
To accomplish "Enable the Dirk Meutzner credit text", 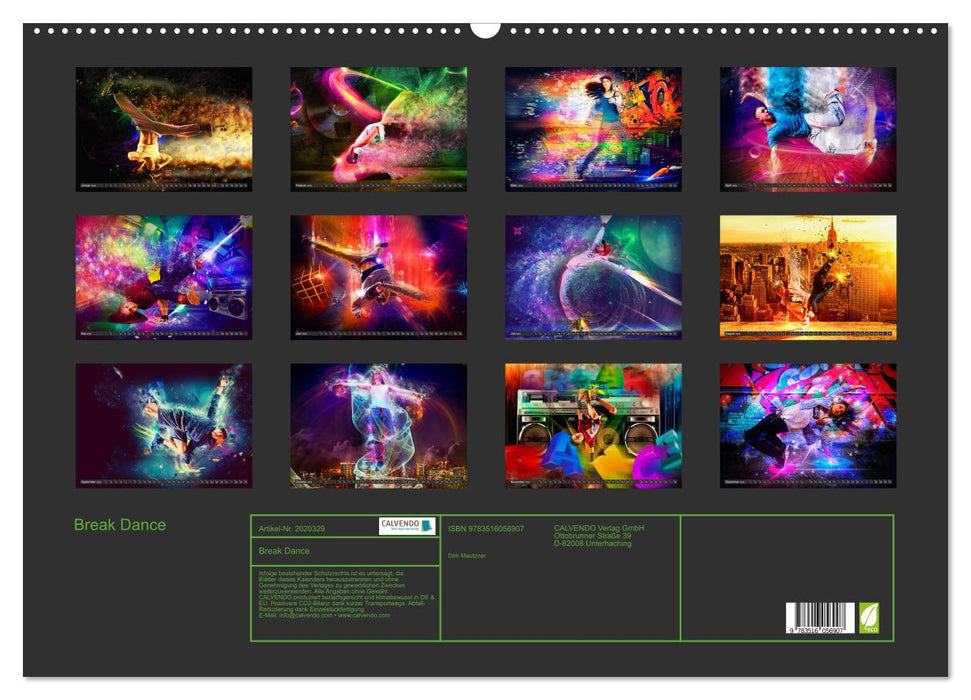I will [467, 556].
